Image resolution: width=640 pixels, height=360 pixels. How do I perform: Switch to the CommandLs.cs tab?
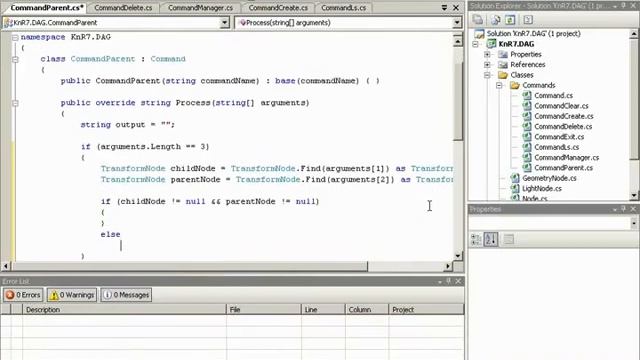point(343,7)
